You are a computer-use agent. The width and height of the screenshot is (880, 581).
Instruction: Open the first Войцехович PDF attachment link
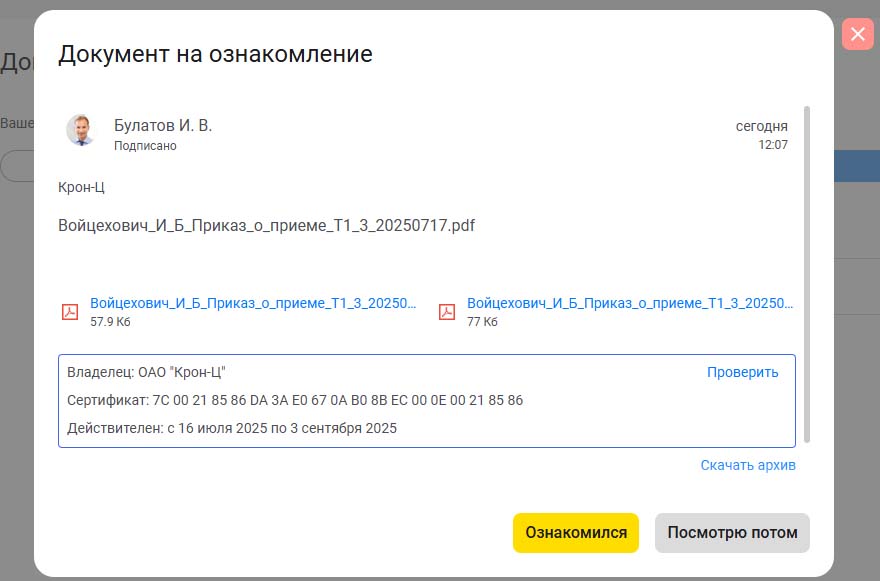click(x=252, y=303)
